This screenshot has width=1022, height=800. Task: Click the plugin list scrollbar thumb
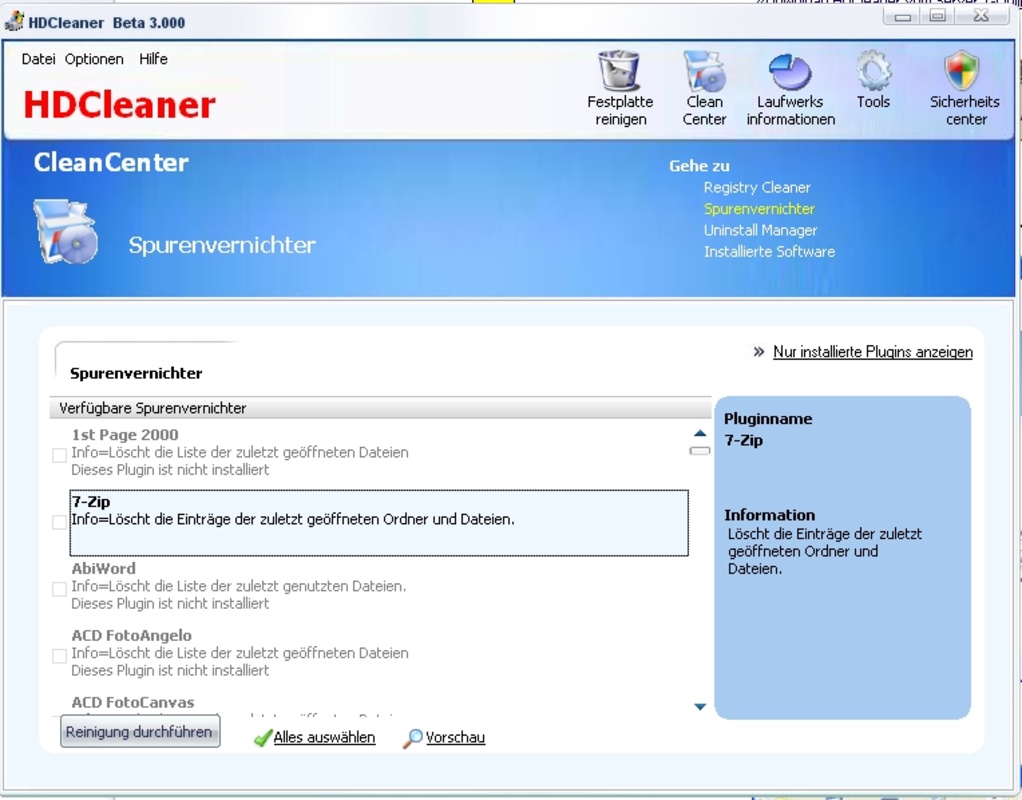(699, 451)
